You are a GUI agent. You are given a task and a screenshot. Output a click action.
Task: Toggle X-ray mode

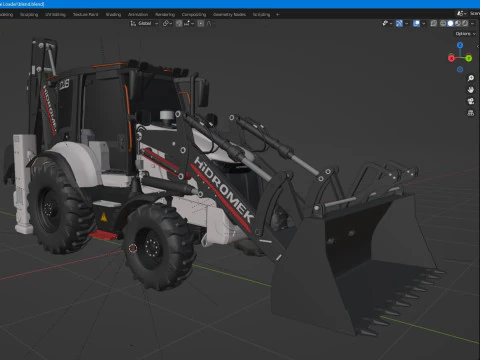[434, 23]
